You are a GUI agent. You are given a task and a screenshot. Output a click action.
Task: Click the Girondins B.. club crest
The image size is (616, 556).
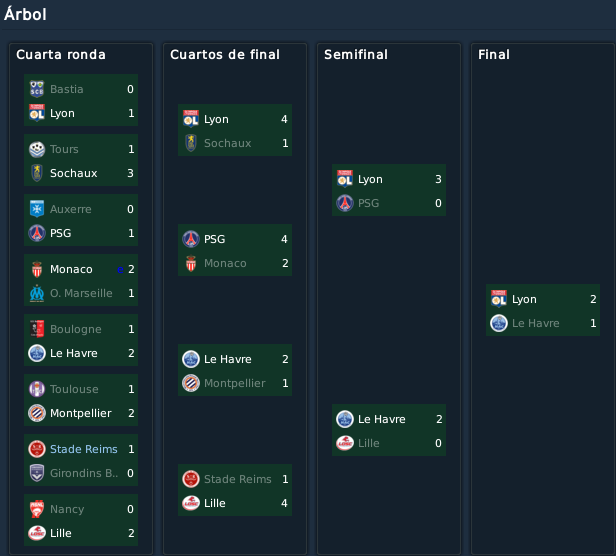click(37, 473)
